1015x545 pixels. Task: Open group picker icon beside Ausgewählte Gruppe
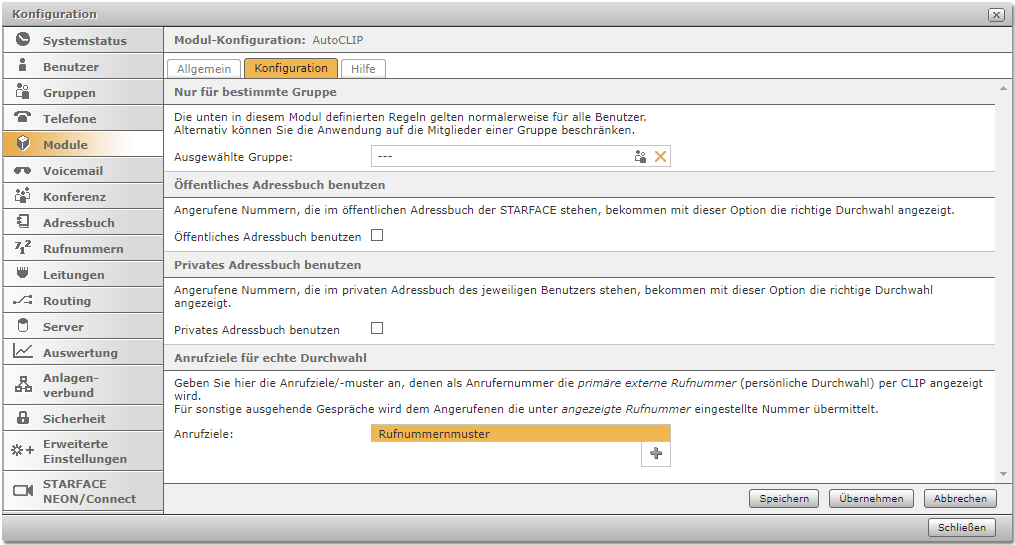point(641,157)
